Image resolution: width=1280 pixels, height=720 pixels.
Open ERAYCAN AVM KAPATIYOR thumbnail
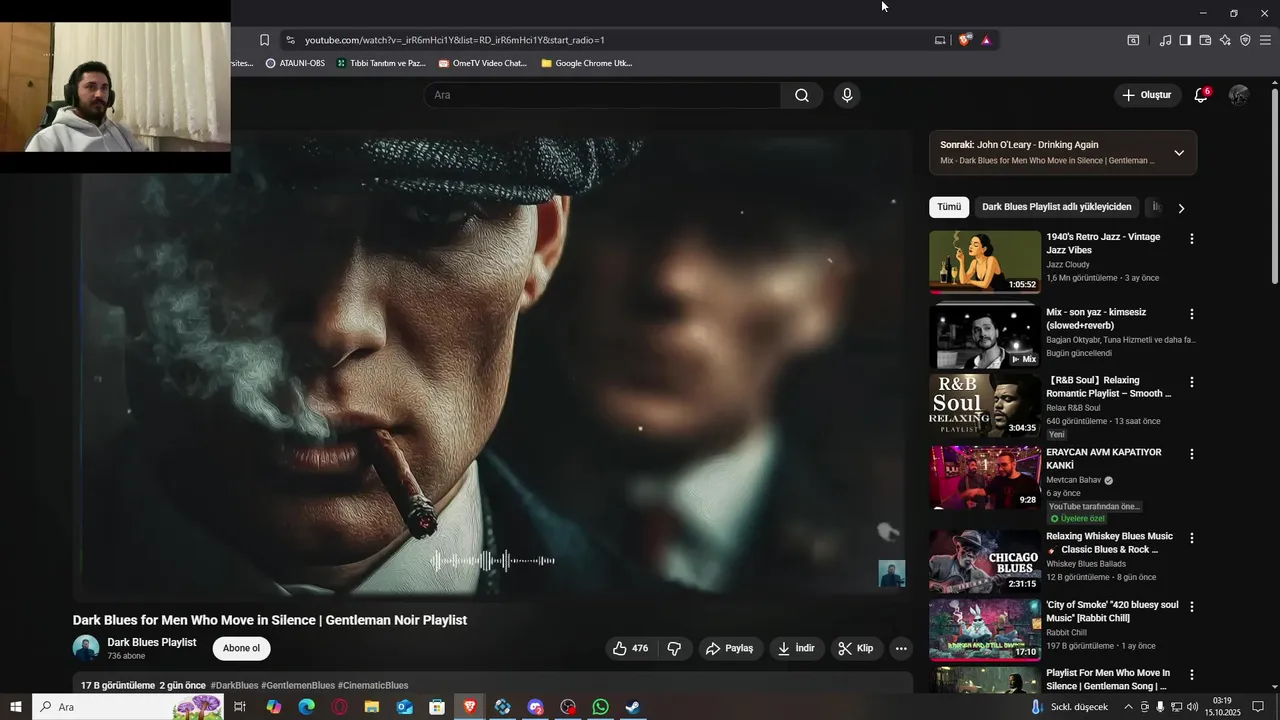coord(985,477)
